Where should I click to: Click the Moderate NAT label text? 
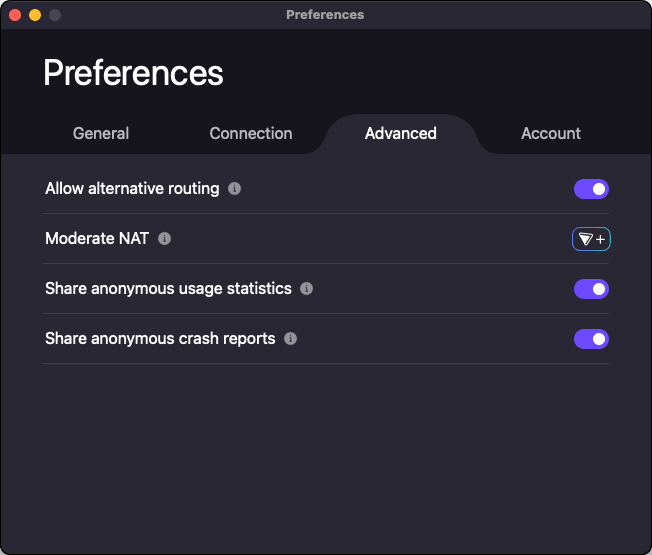click(x=97, y=239)
